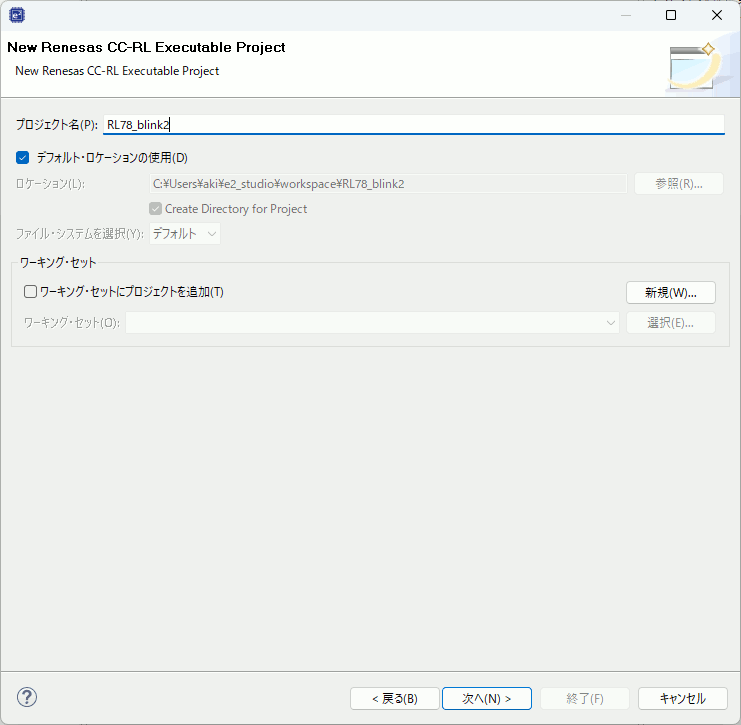Viewport: 741px width, 725px height.
Task: Click the 終了(F) finish button
Action: click(x=585, y=699)
